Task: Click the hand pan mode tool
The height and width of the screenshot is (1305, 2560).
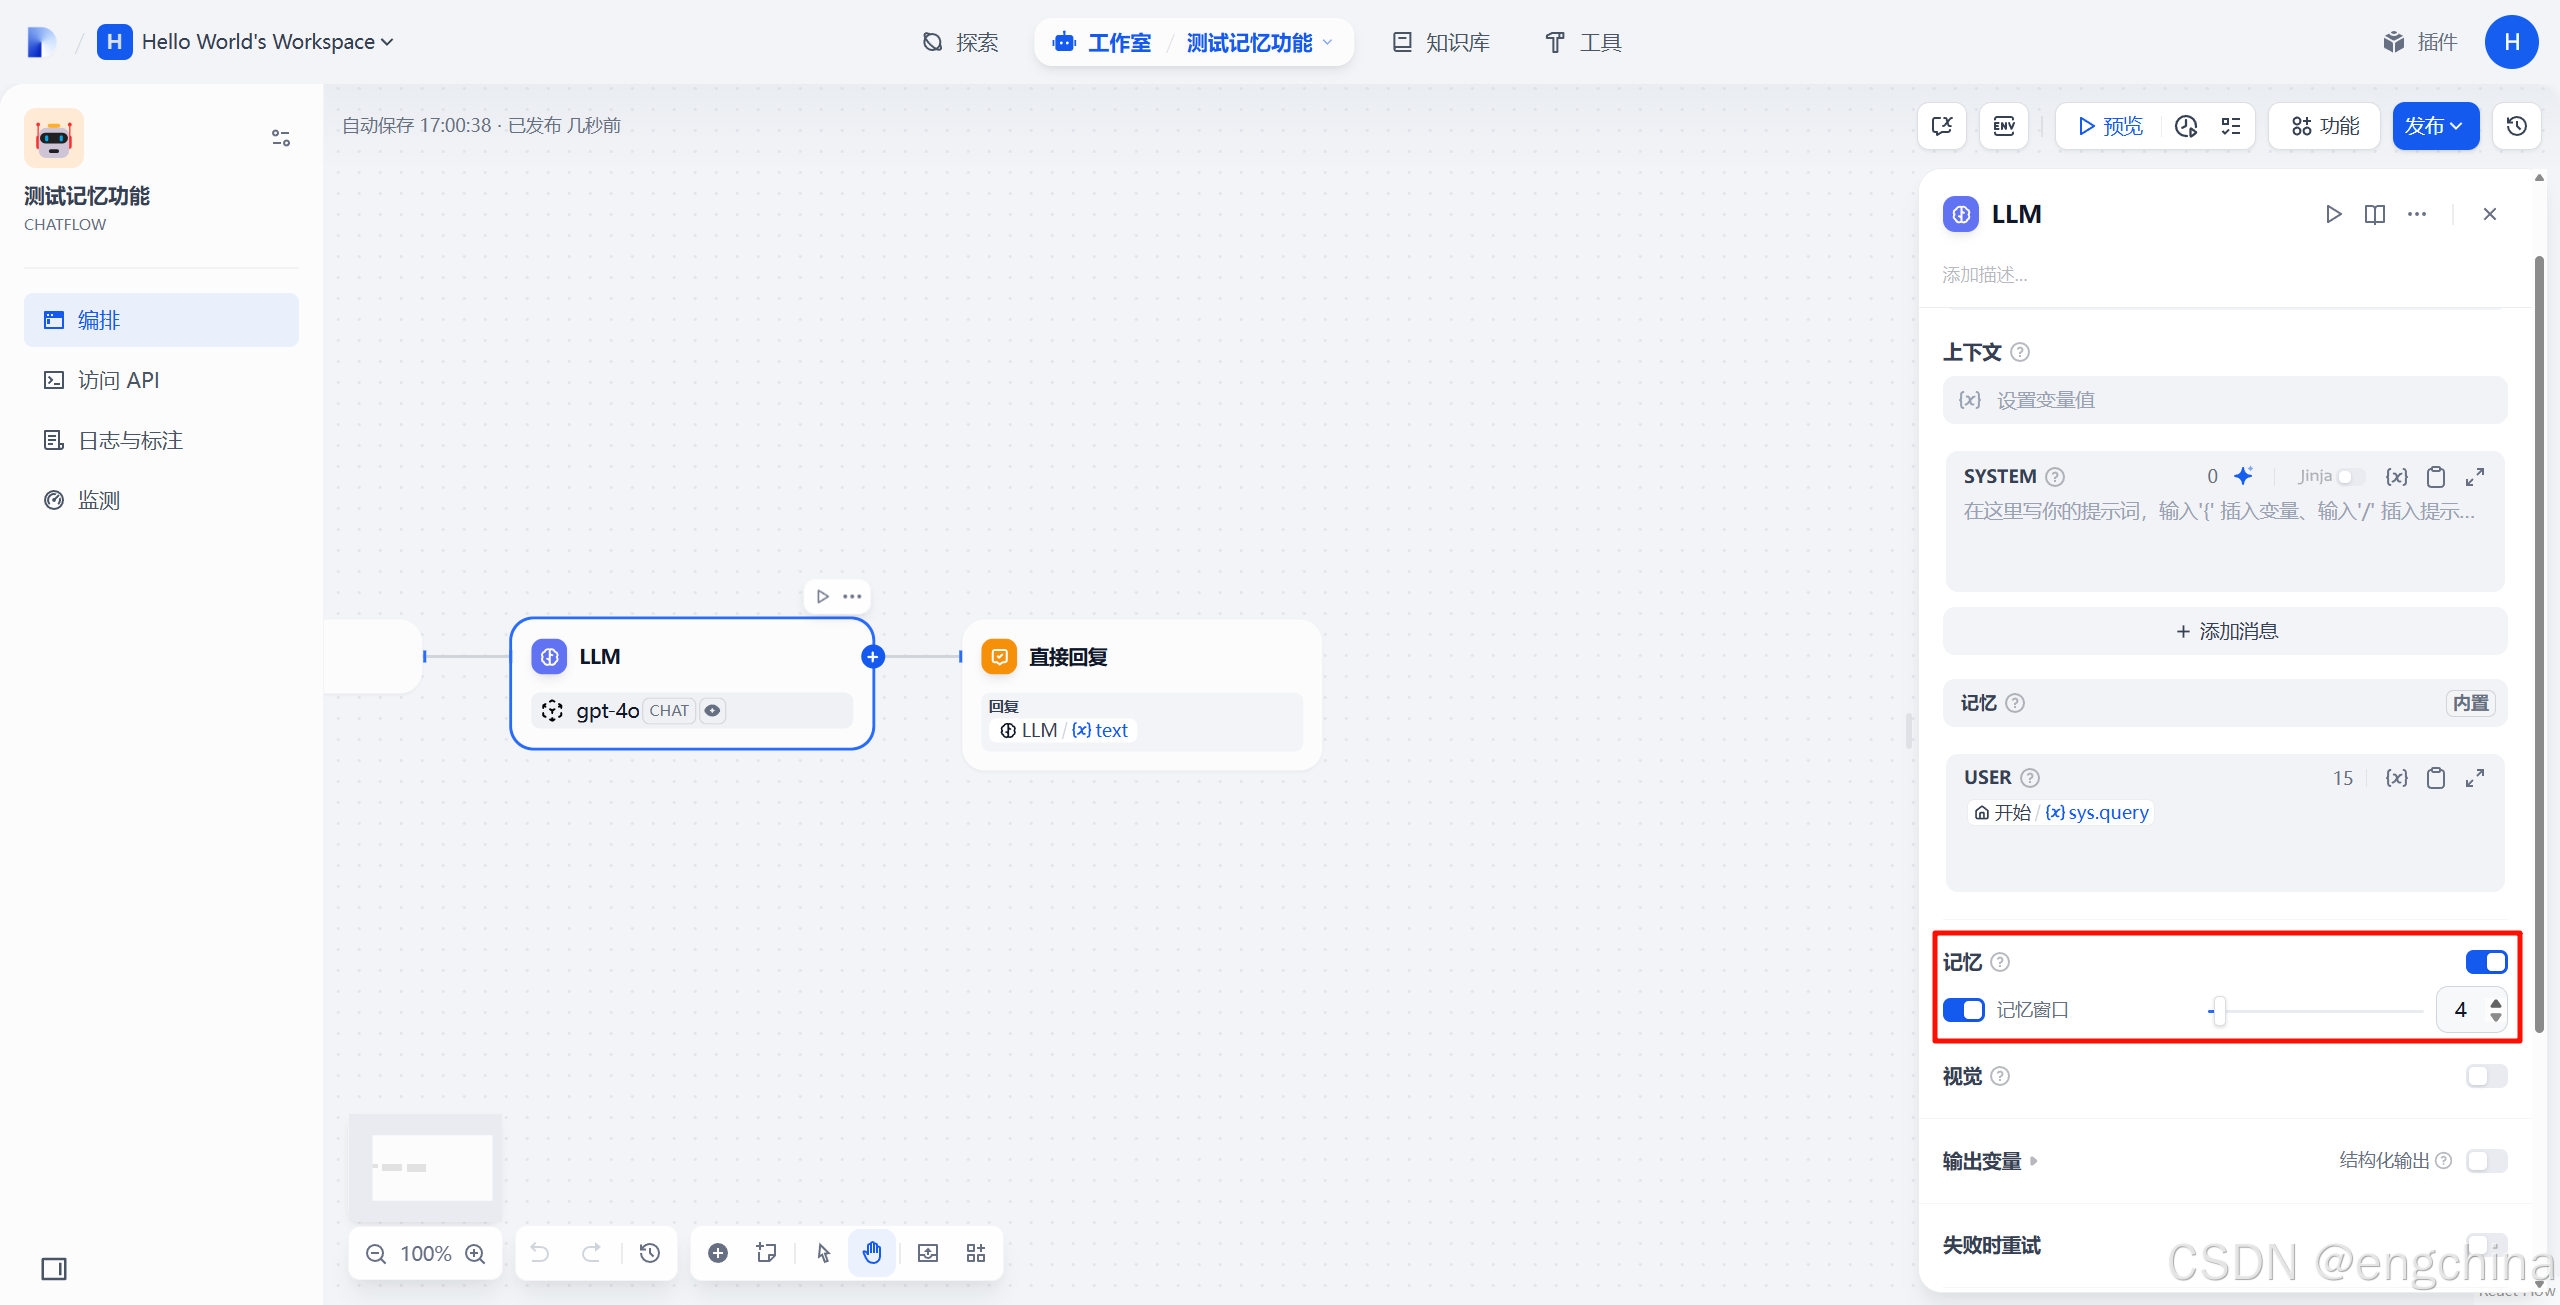Action: [x=872, y=1253]
